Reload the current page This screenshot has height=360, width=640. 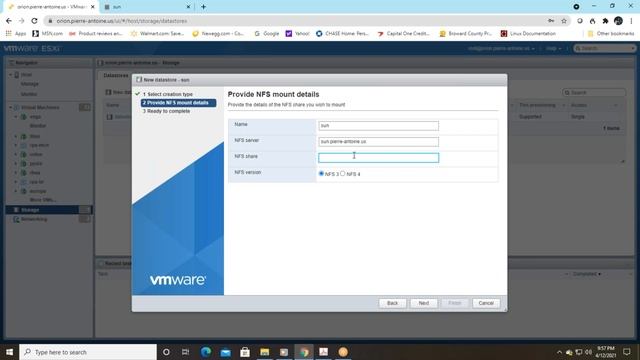34,21
